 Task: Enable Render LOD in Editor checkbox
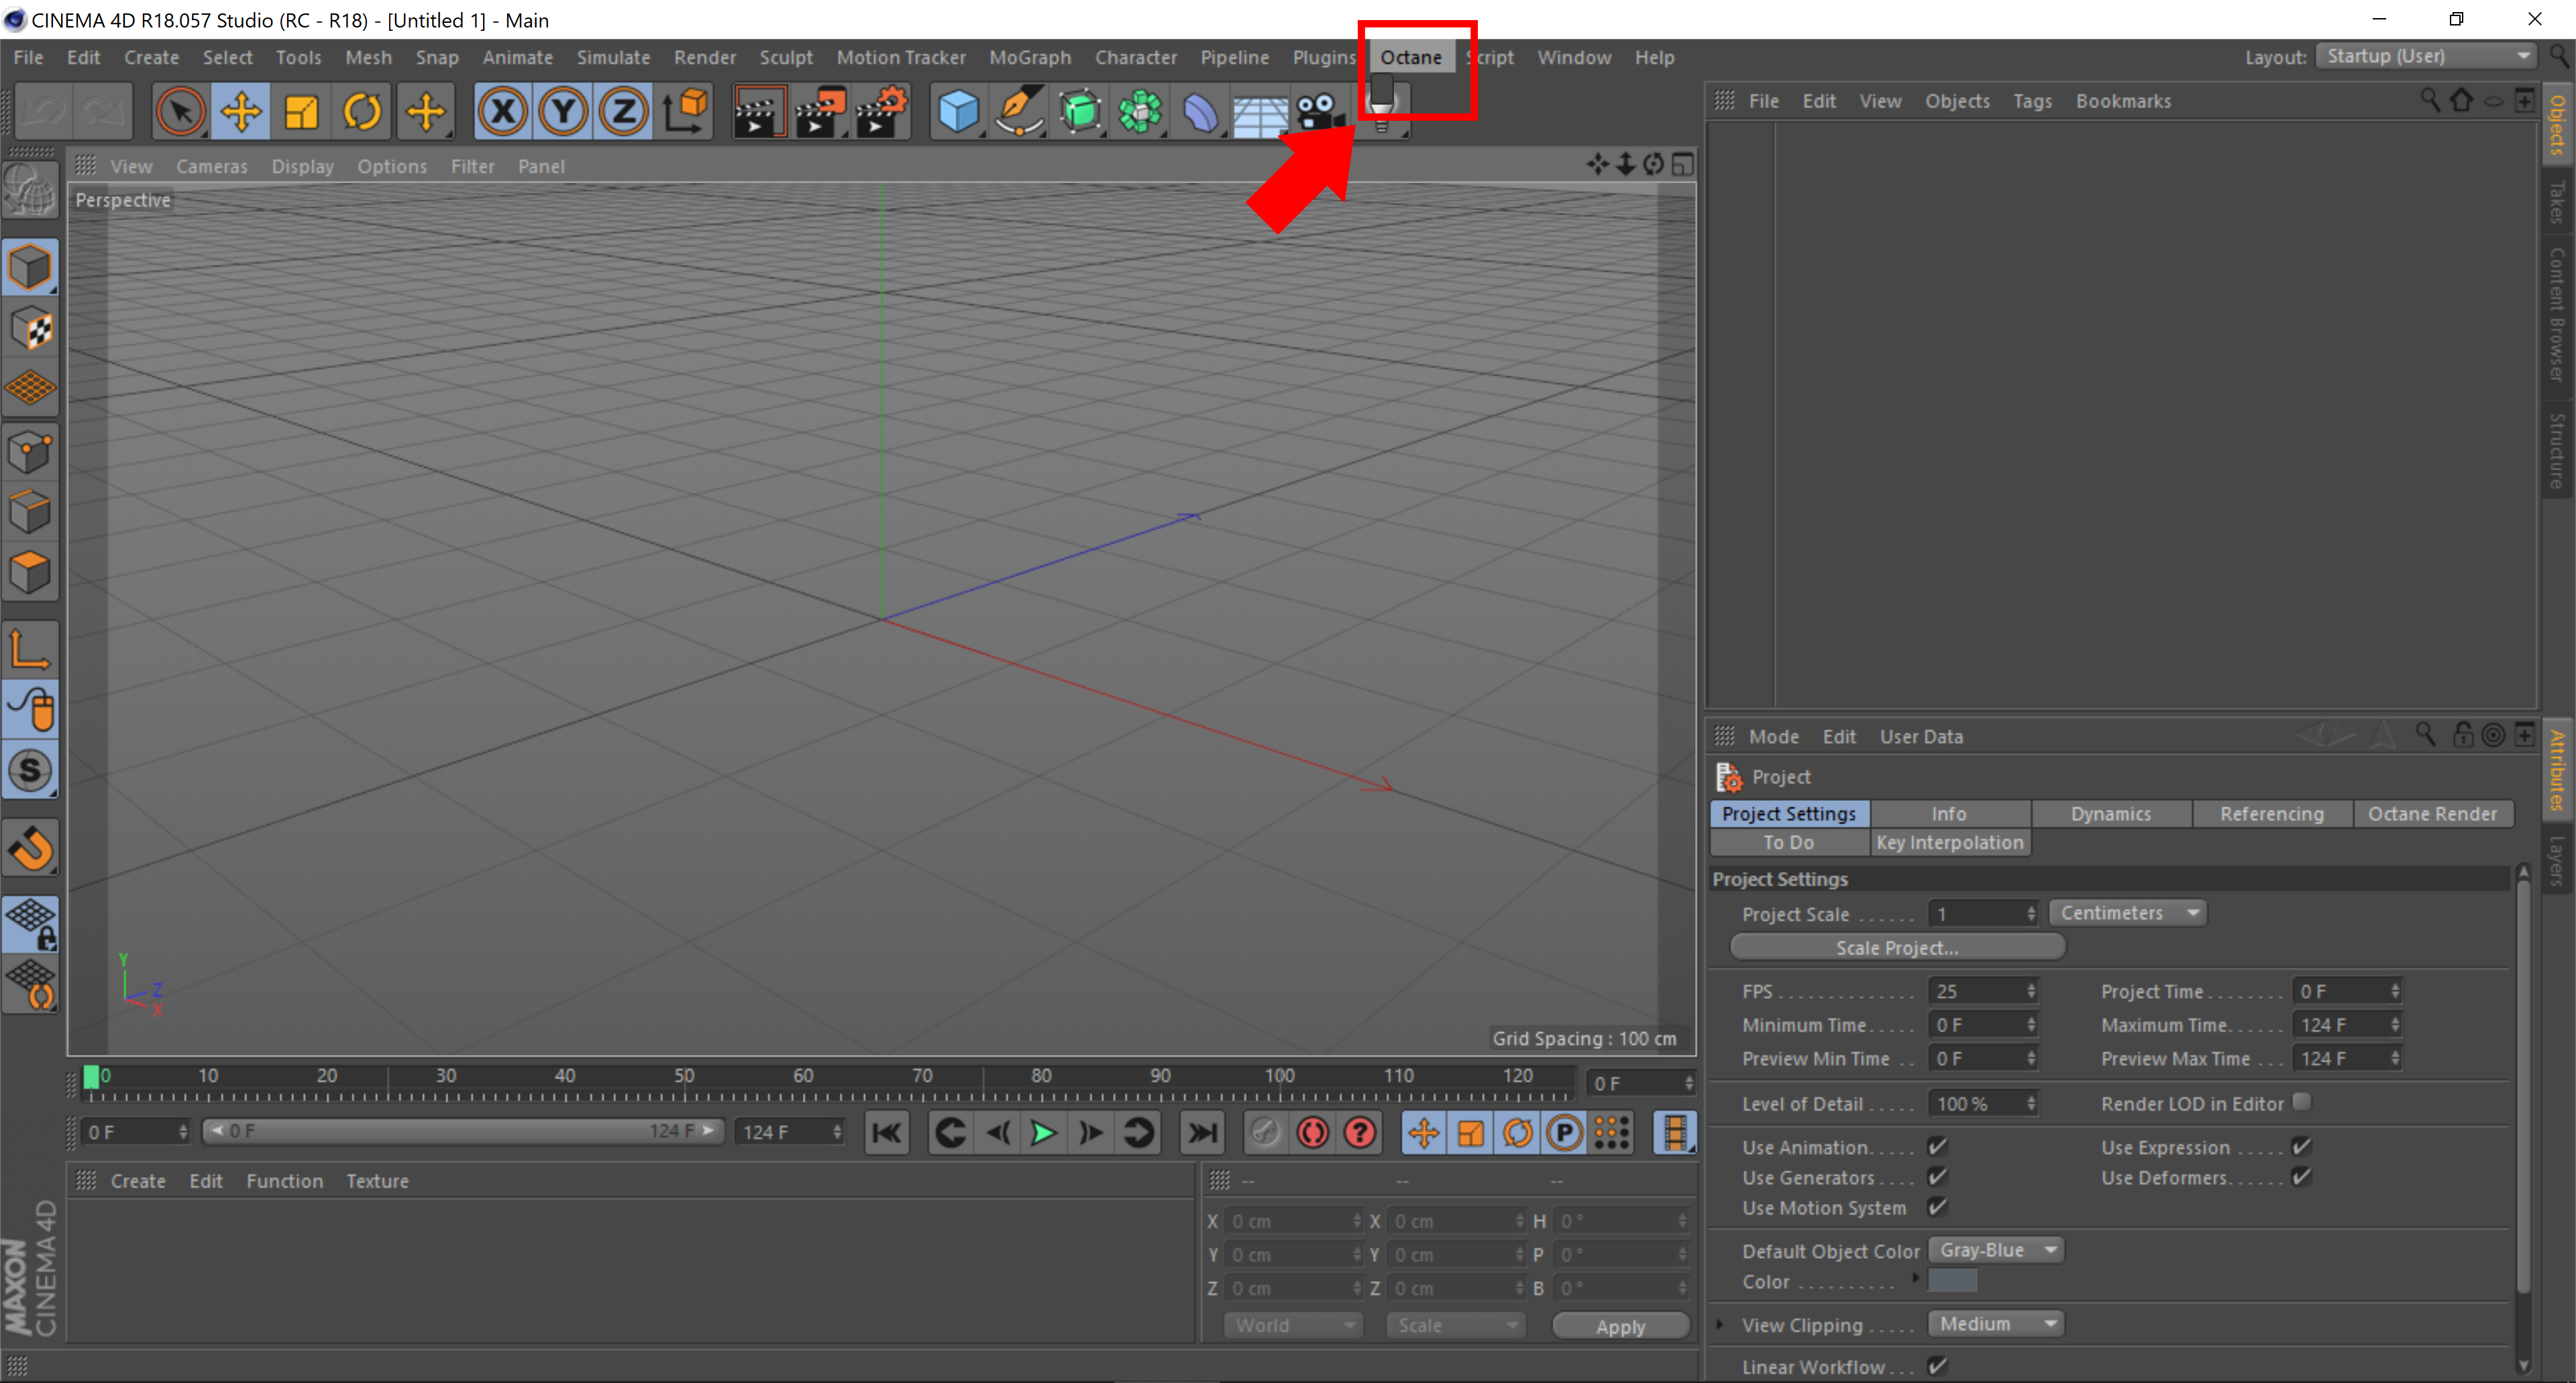(x=2301, y=1102)
